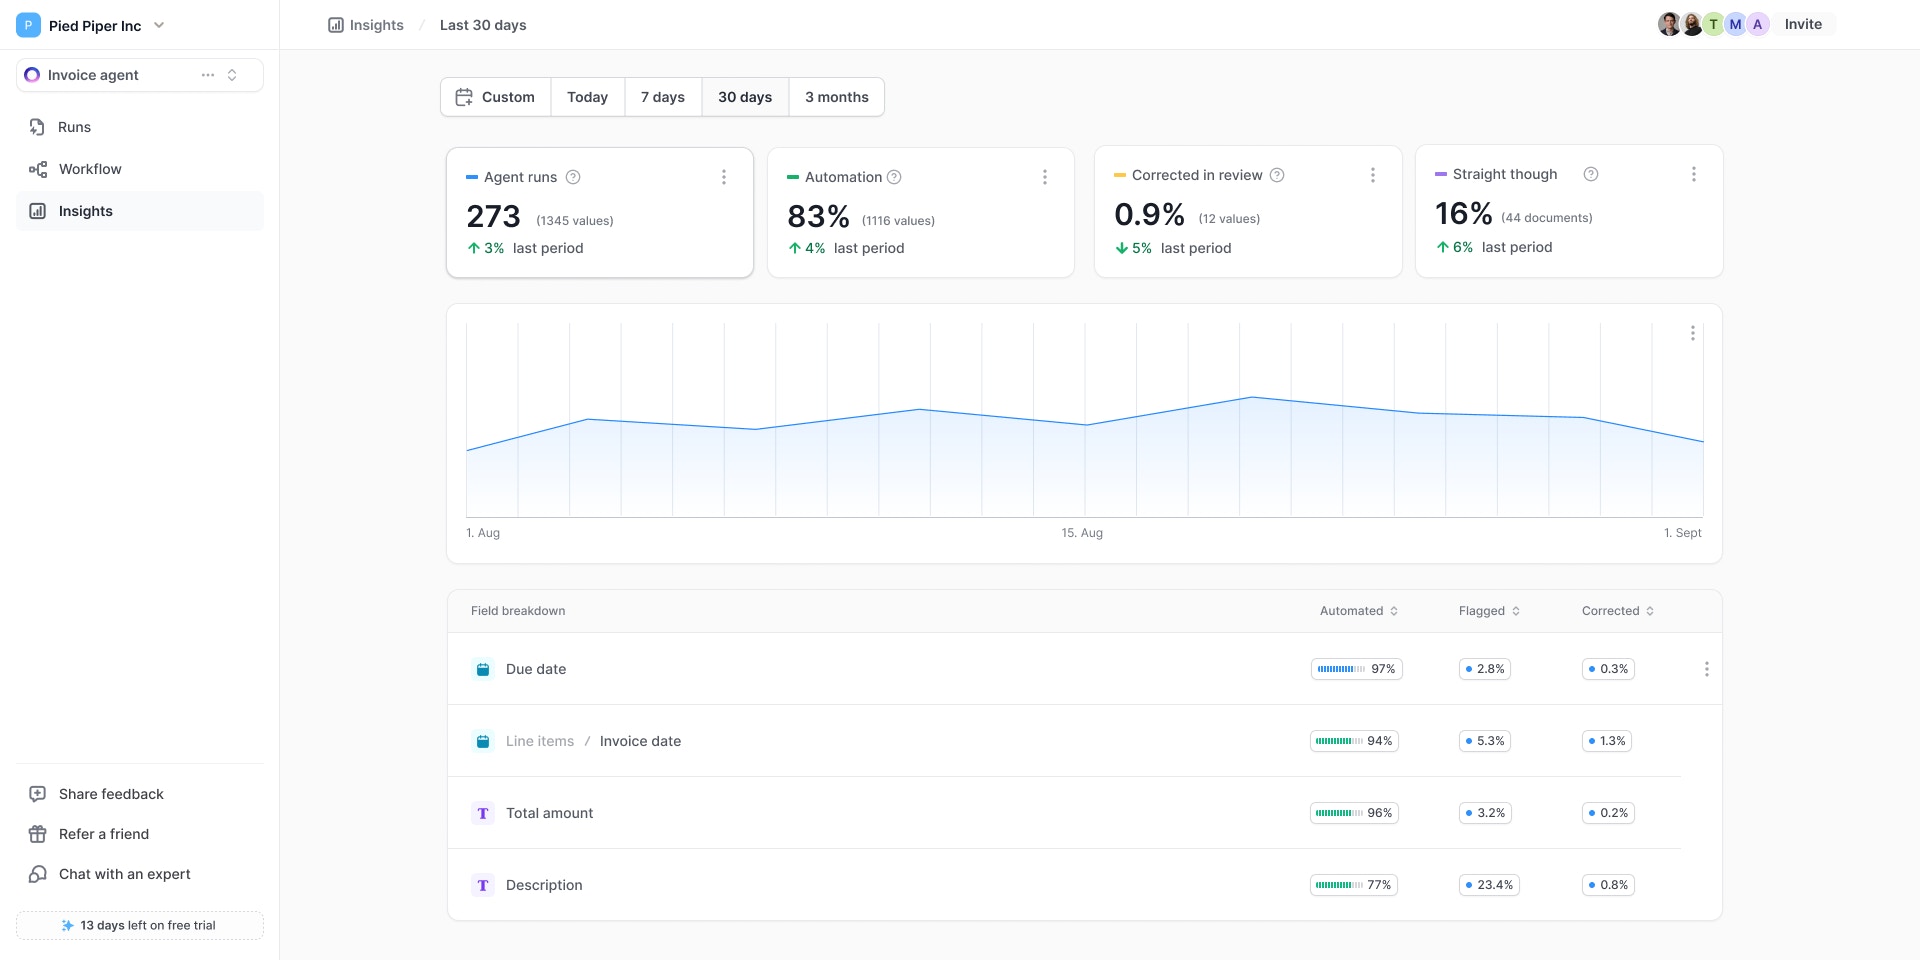Open the Share feedback icon
Image resolution: width=1920 pixels, height=960 pixels.
point(38,794)
